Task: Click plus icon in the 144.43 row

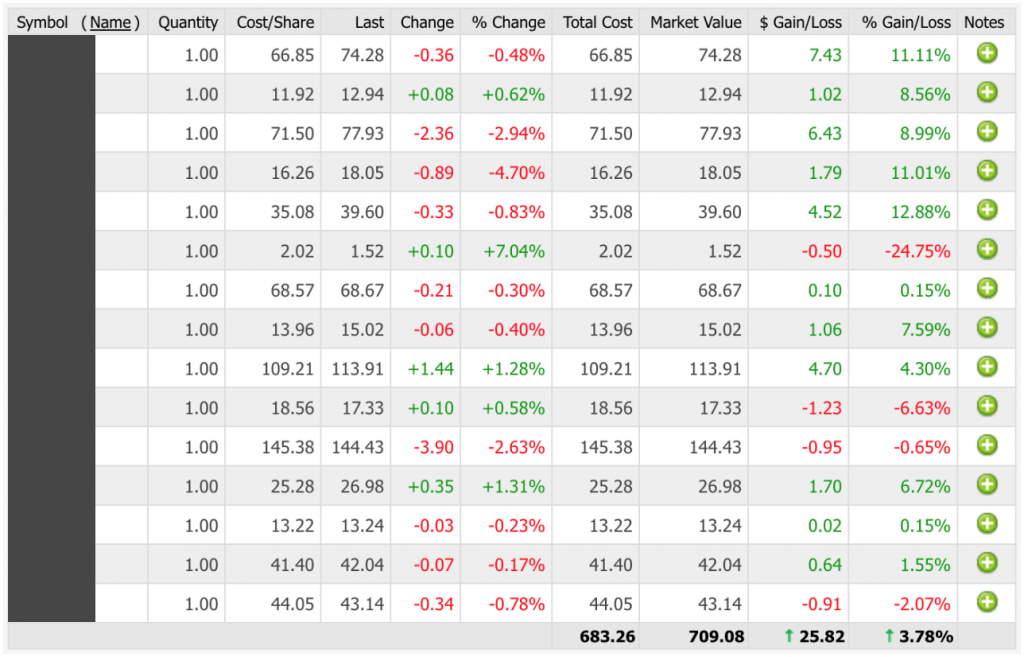Action: [x=987, y=445]
